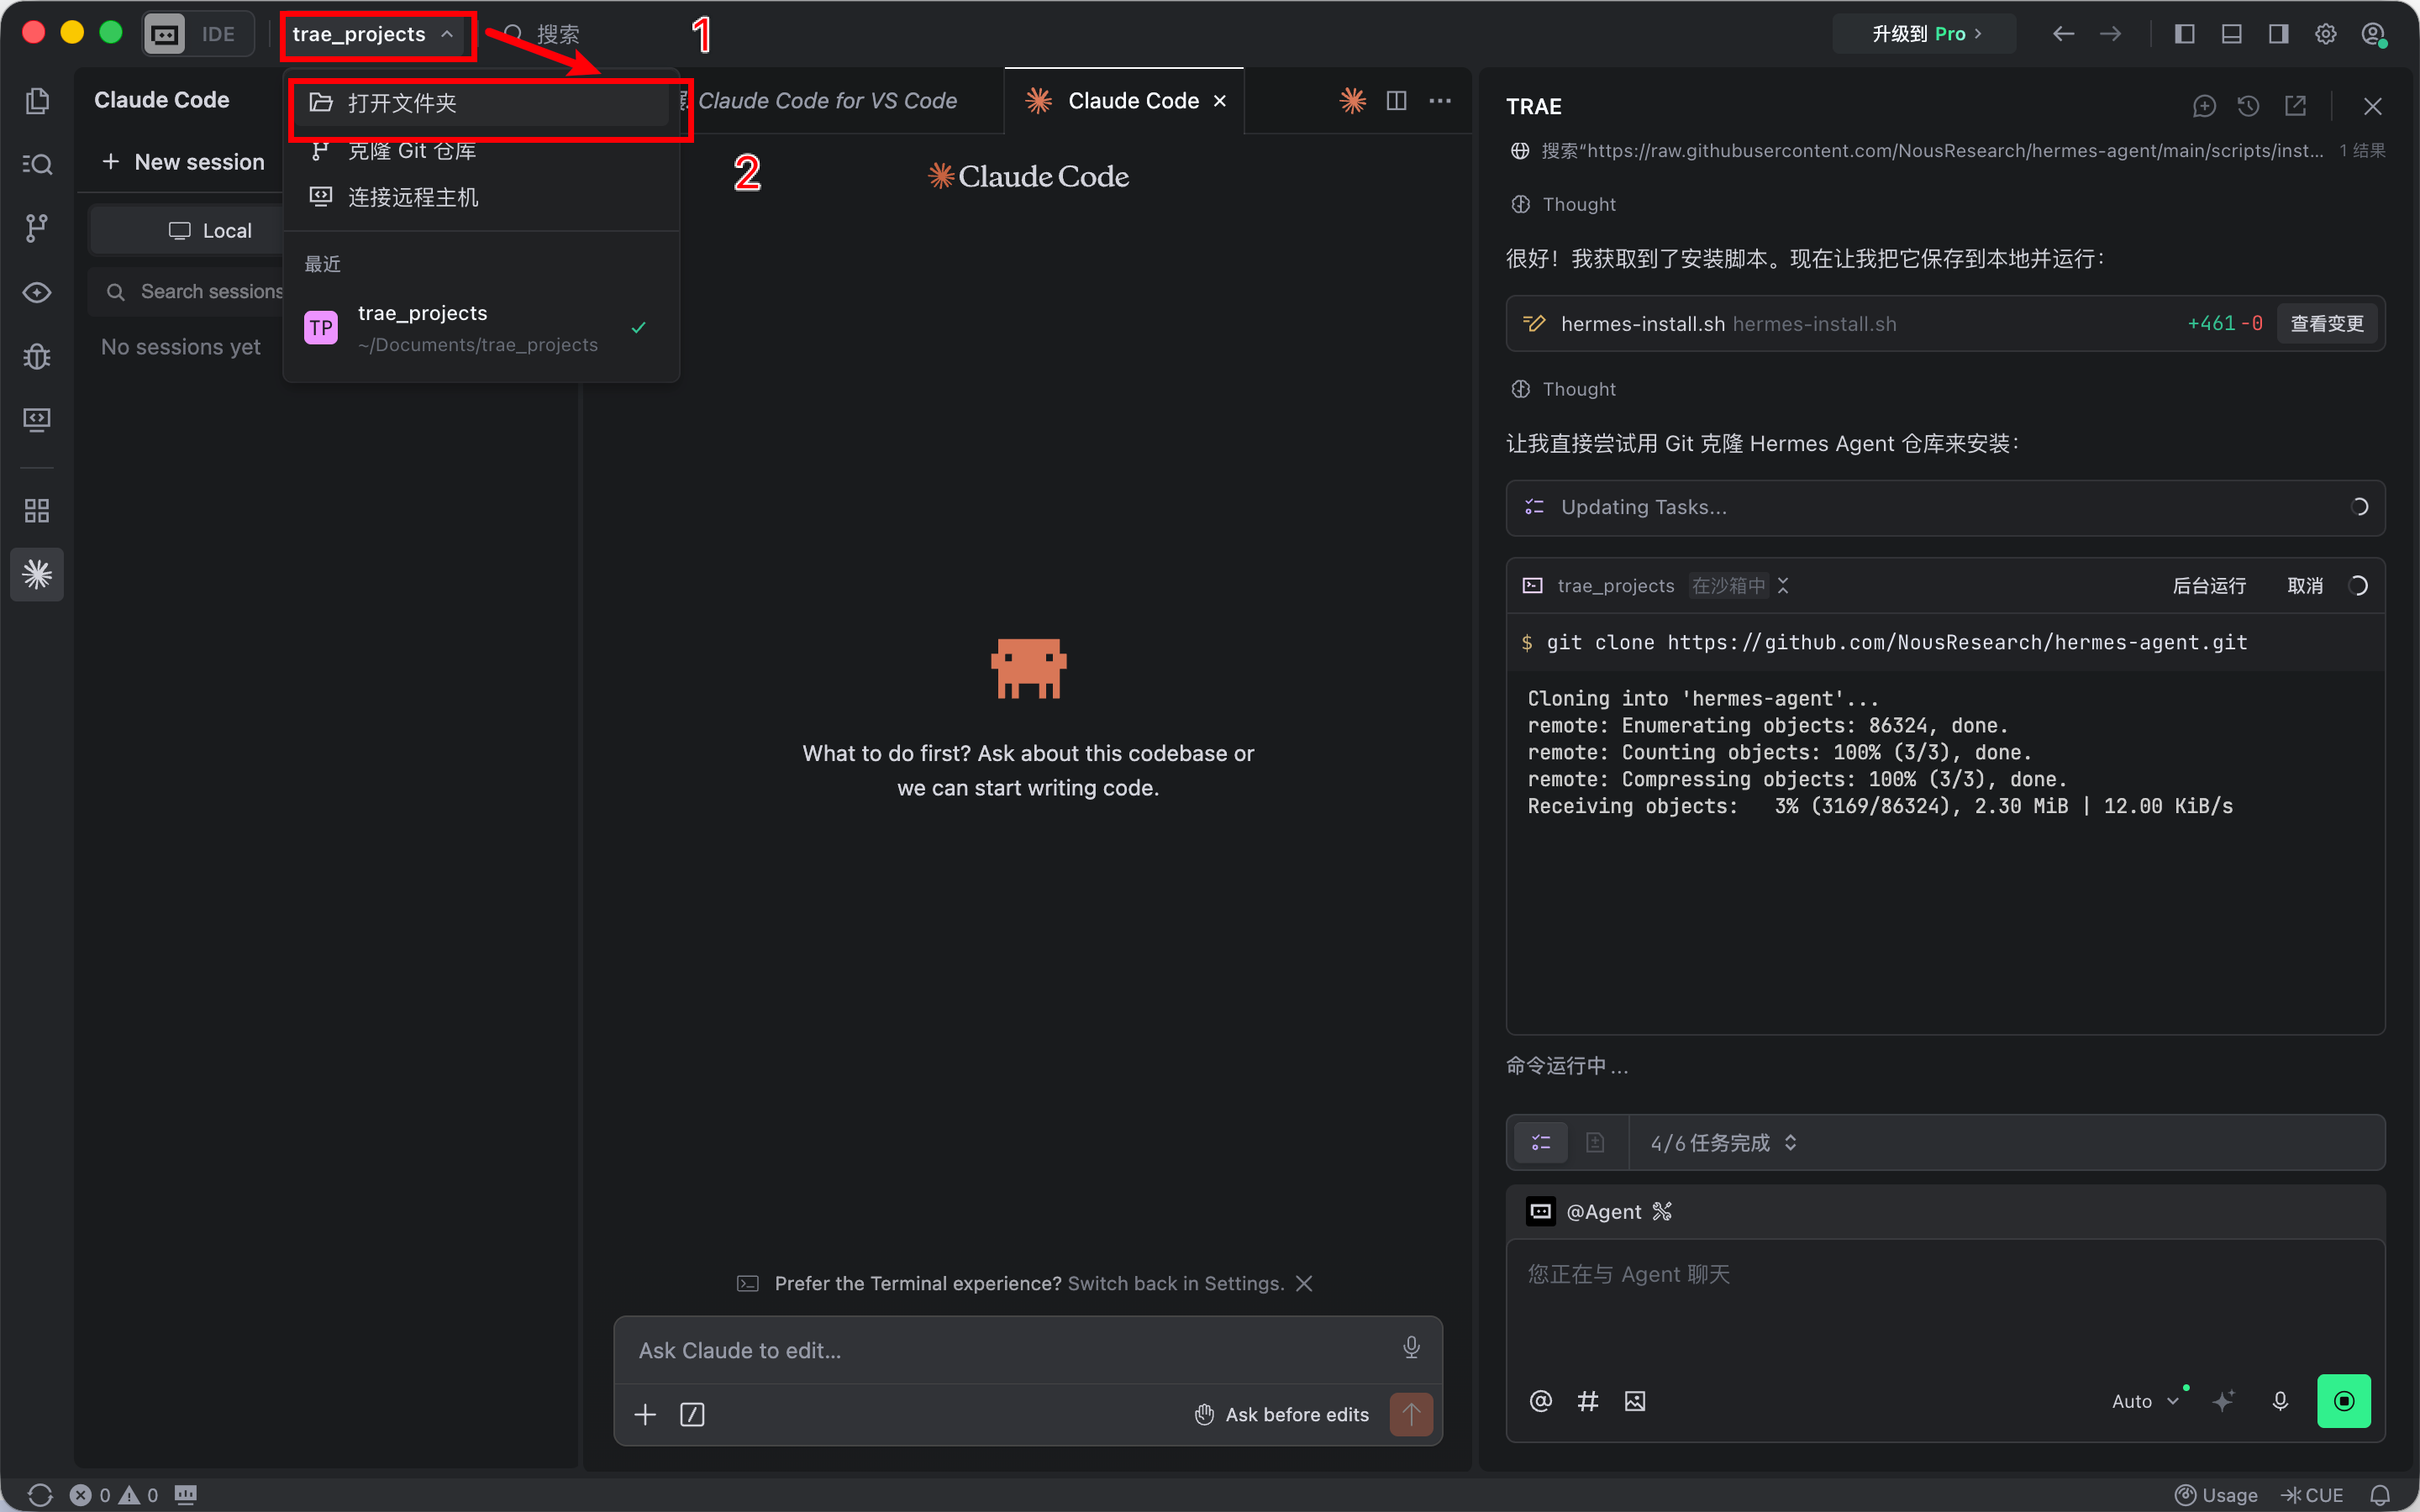Click the # context icon in Agent input
Image resolution: width=2420 pixels, height=1512 pixels.
[x=1588, y=1401]
